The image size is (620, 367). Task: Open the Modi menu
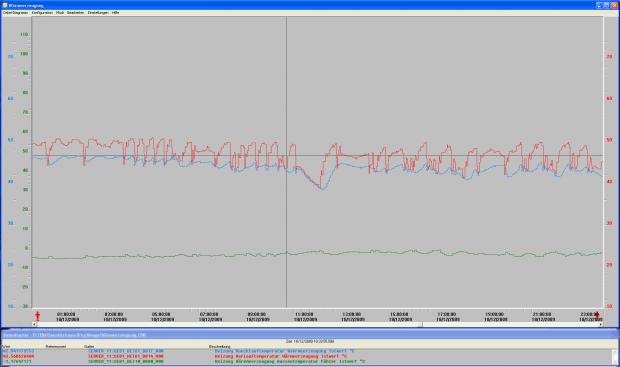(x=60, y=13)
